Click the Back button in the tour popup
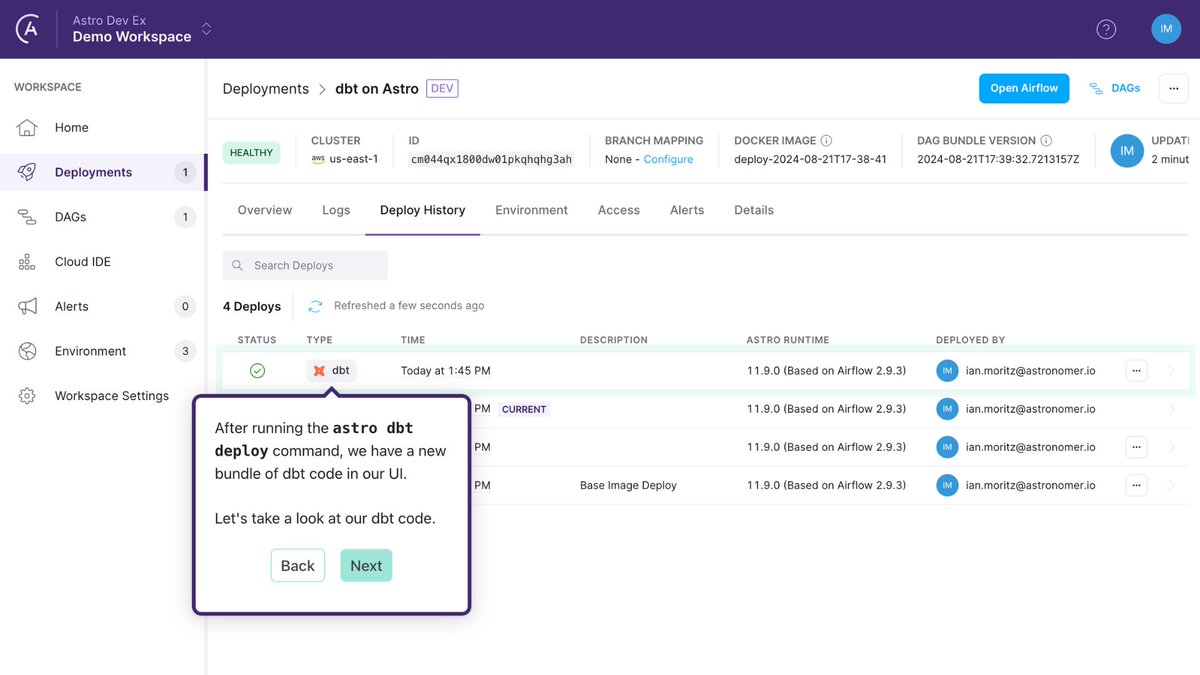 pos(298,566)
